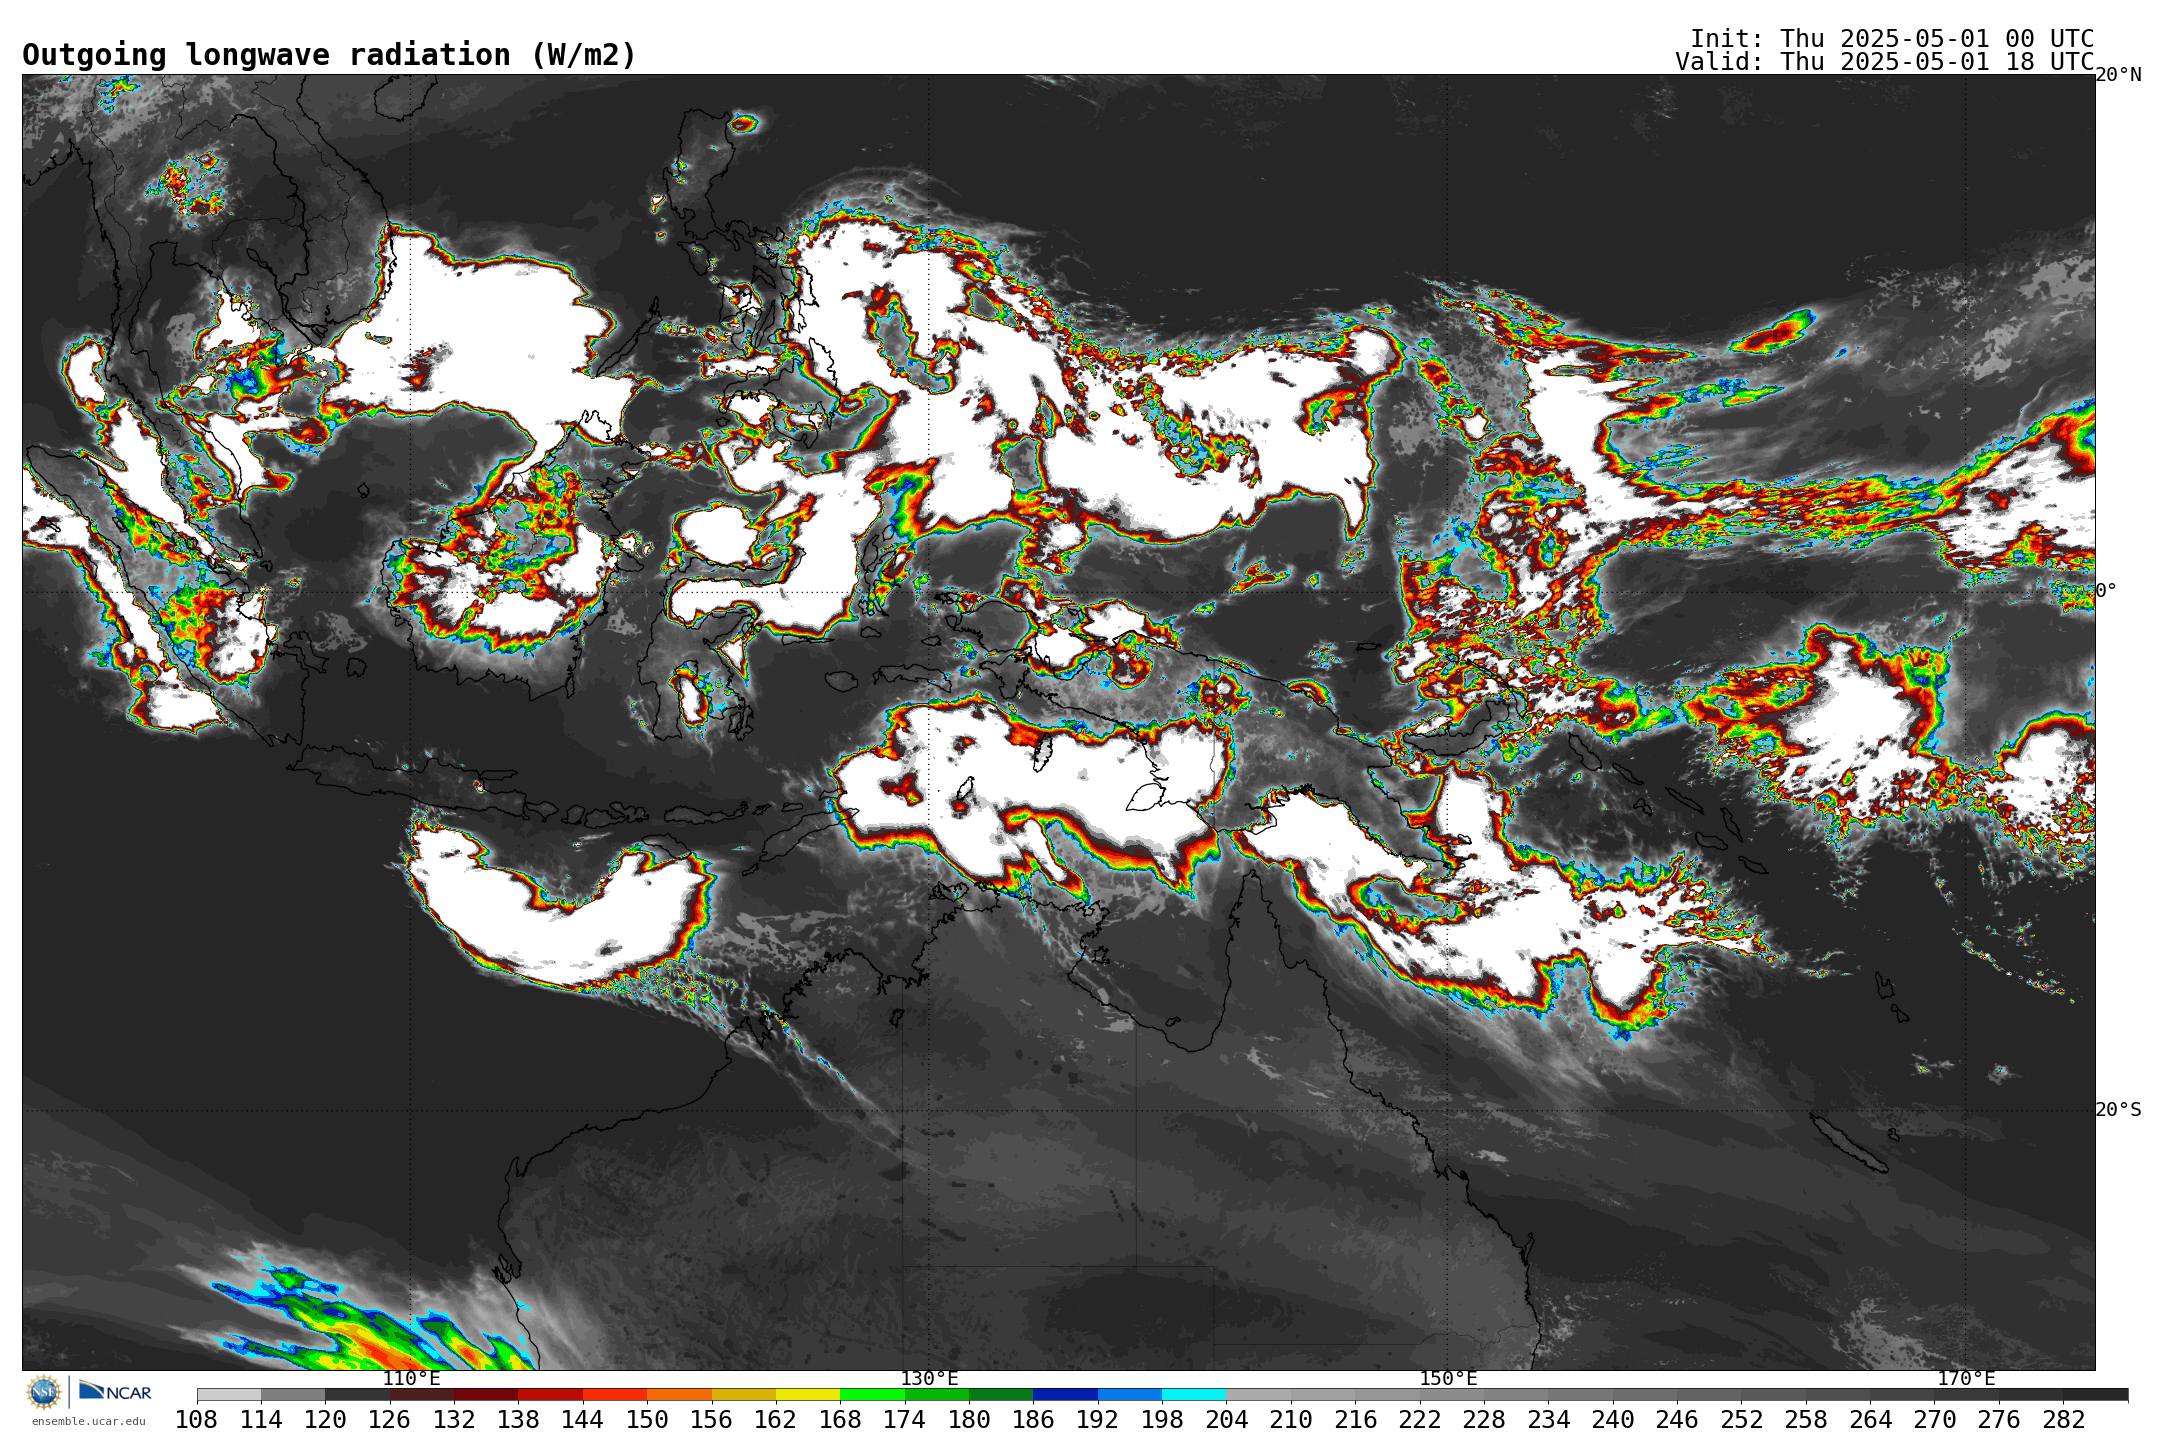
Task: Click the 192 colorbar value
Action: [1098, 1419]
